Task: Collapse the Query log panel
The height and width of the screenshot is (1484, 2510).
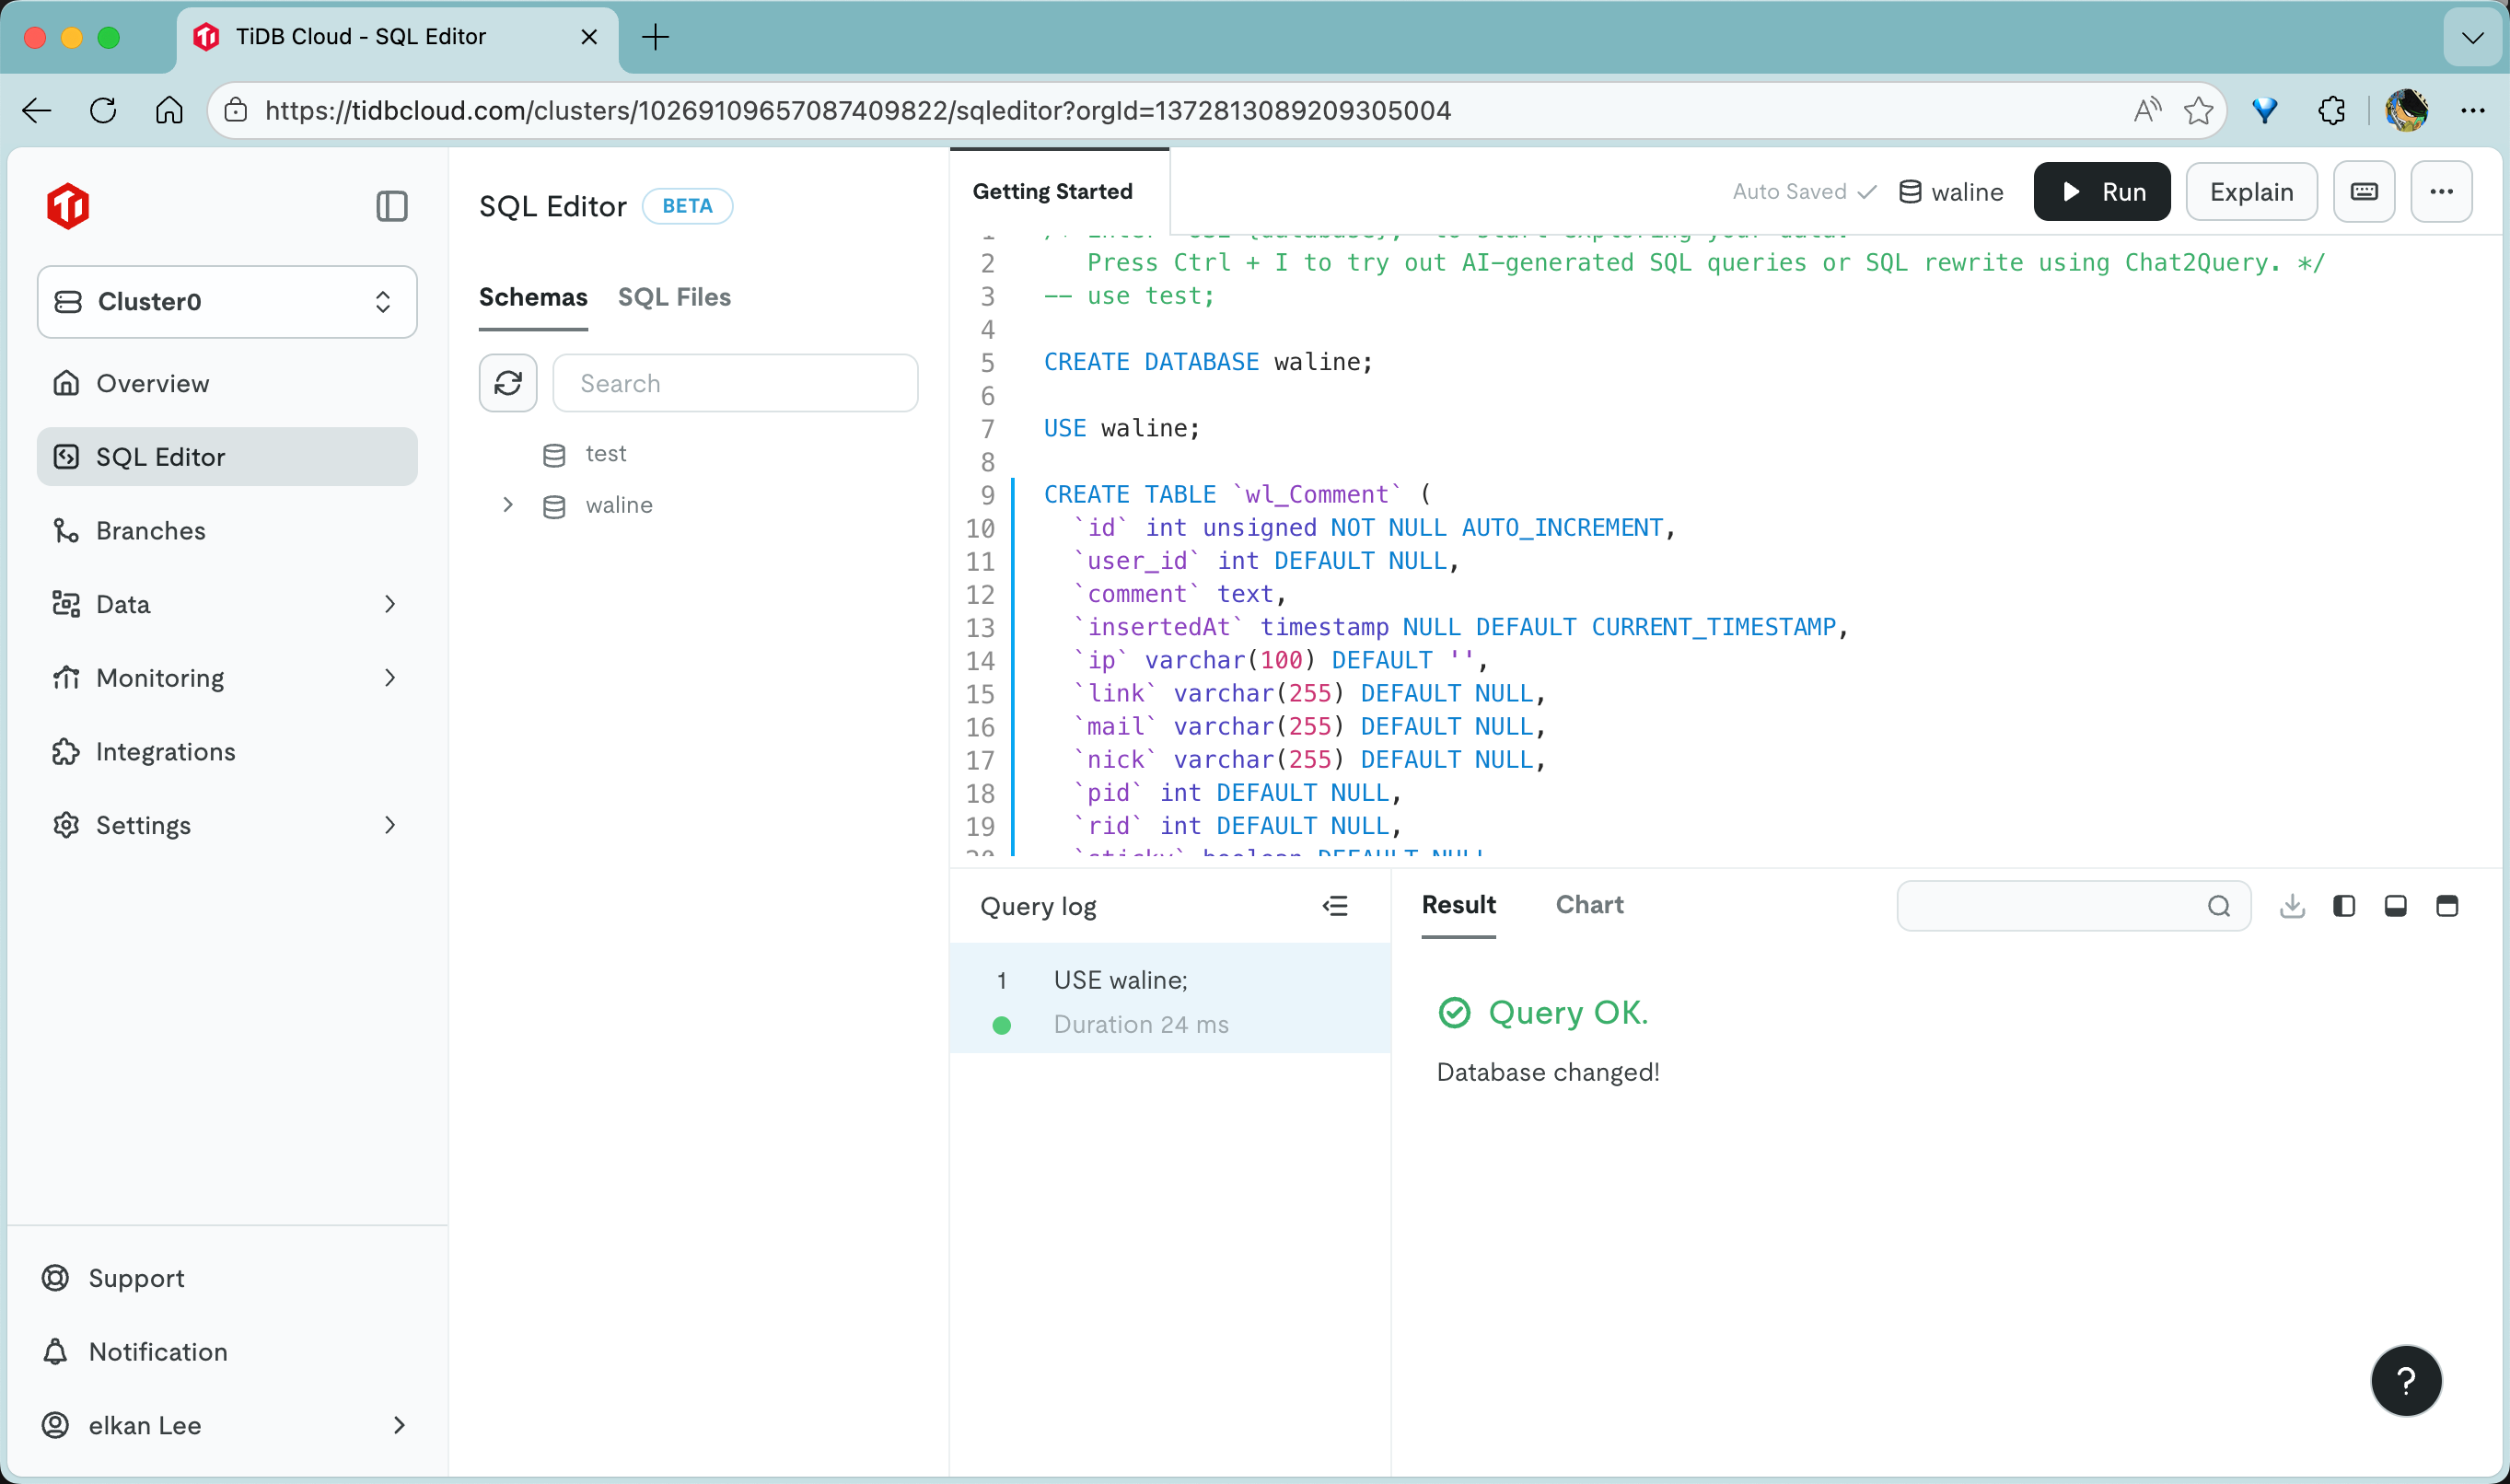Action: point(1335,906)
